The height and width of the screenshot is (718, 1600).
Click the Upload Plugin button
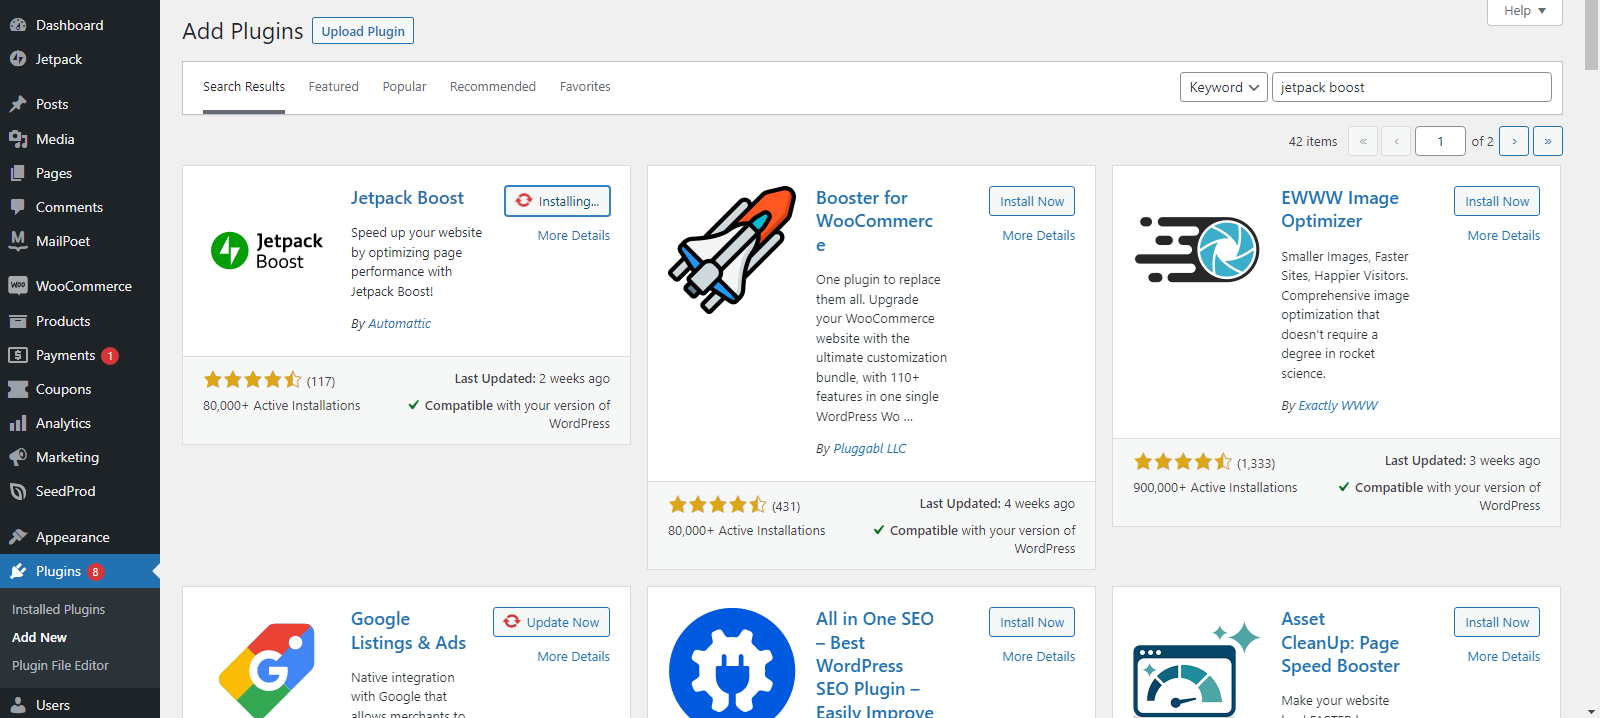363,31
